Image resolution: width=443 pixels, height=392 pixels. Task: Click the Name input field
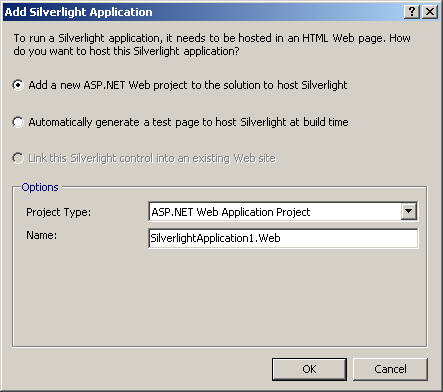pyautogui.click(x=283, y=238)
